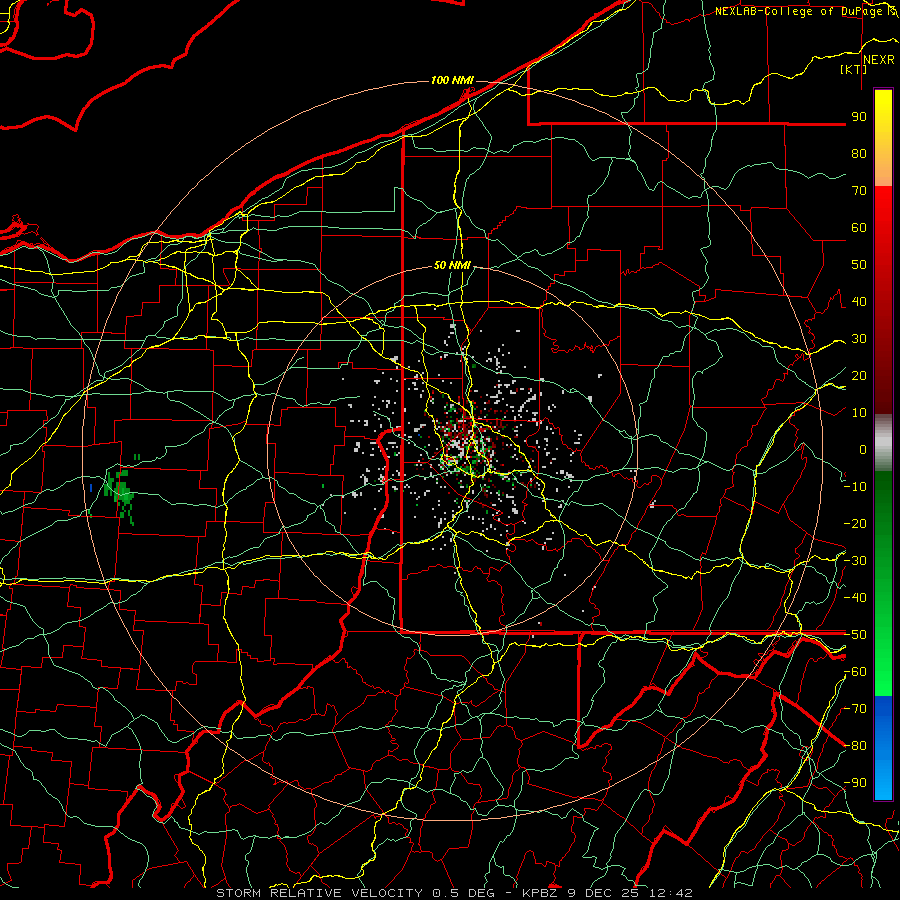Viewport: 900px width, 900px height.
Task: Click the 20 value on the velocity scale
Action: [x=859, y=375]
